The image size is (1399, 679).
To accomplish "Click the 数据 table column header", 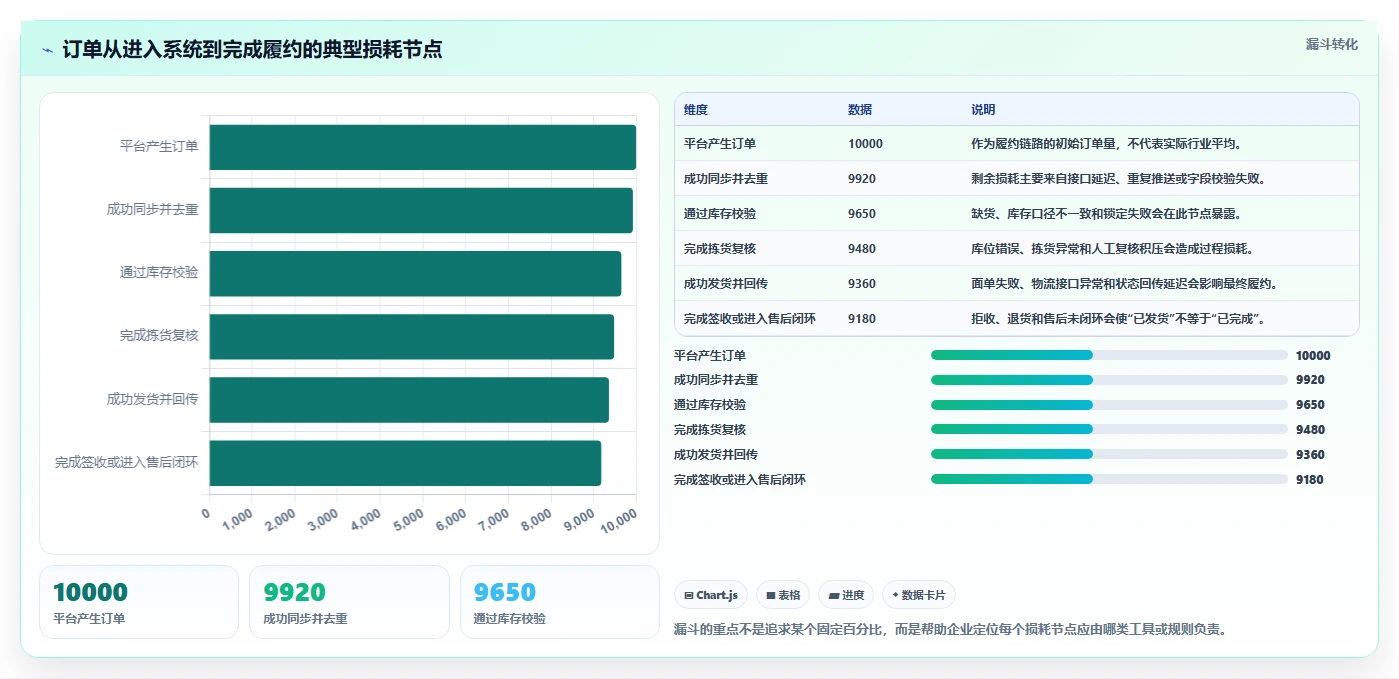I will tap(860, 110).
